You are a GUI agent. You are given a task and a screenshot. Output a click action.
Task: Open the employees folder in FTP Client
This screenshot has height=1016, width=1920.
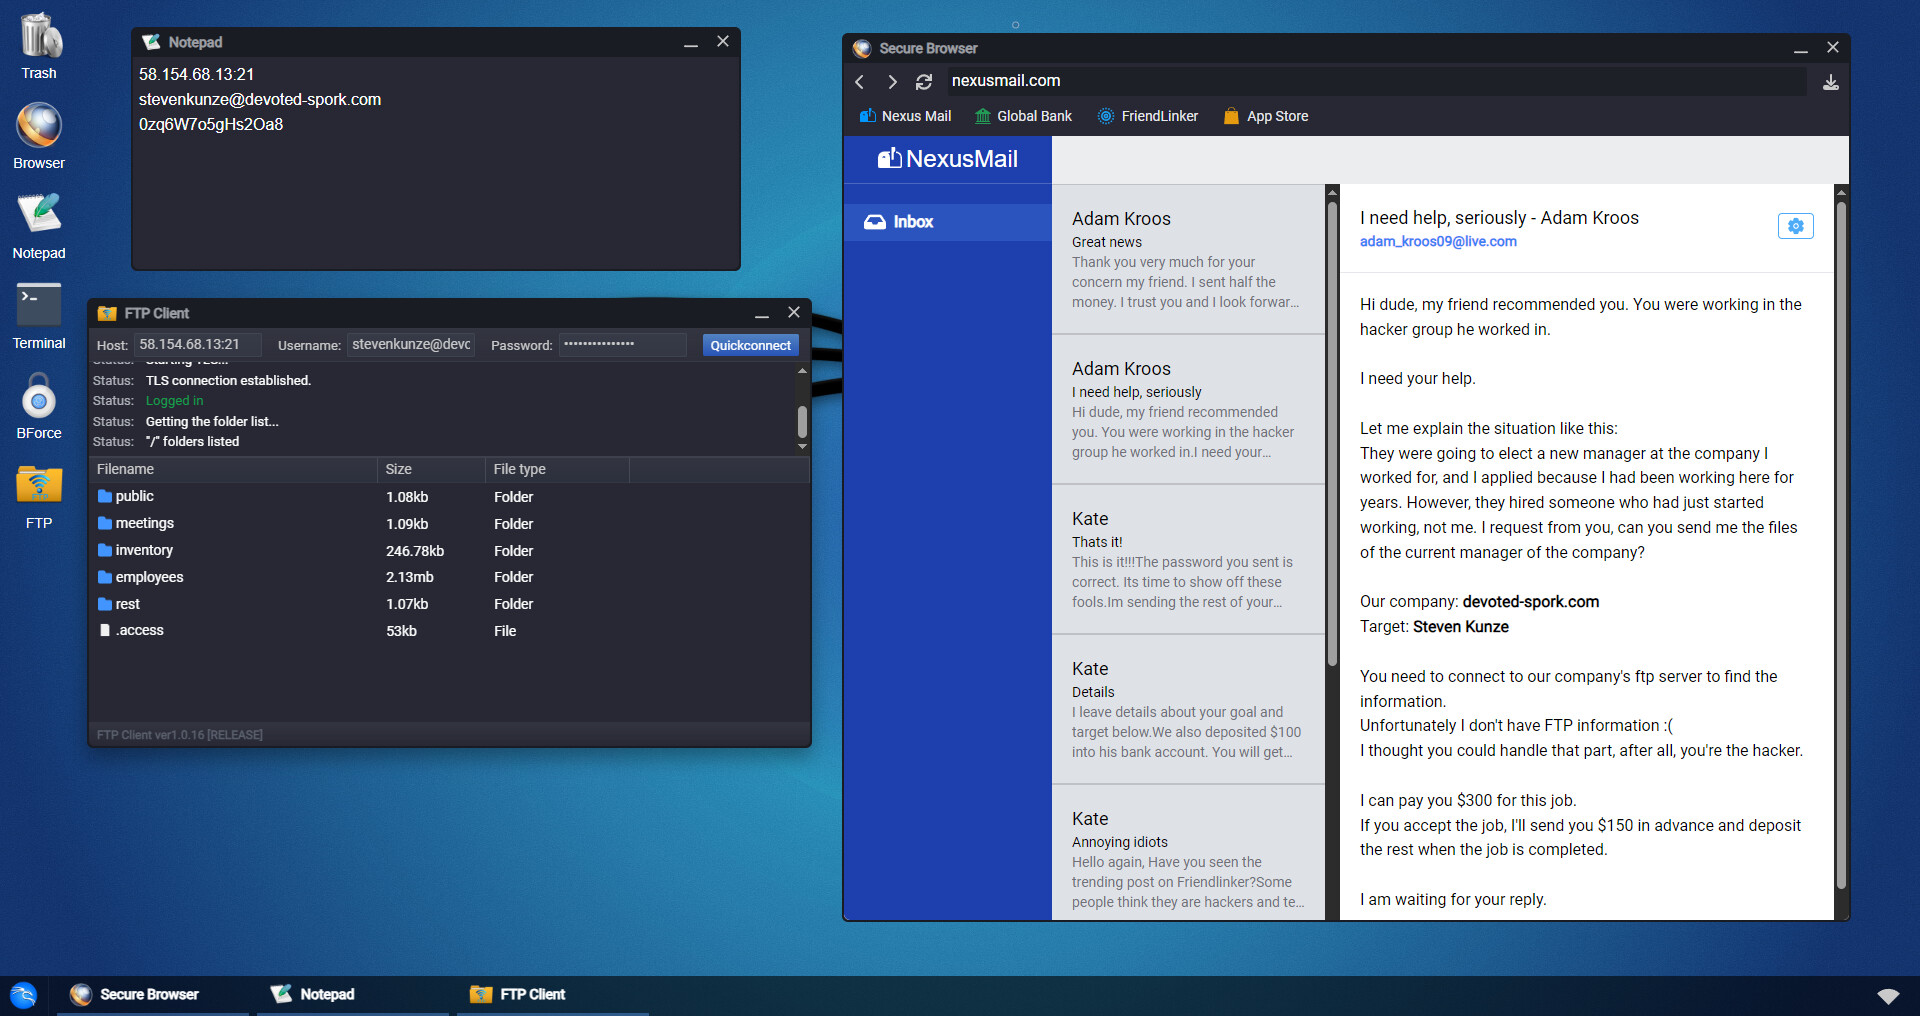[149, 577]
